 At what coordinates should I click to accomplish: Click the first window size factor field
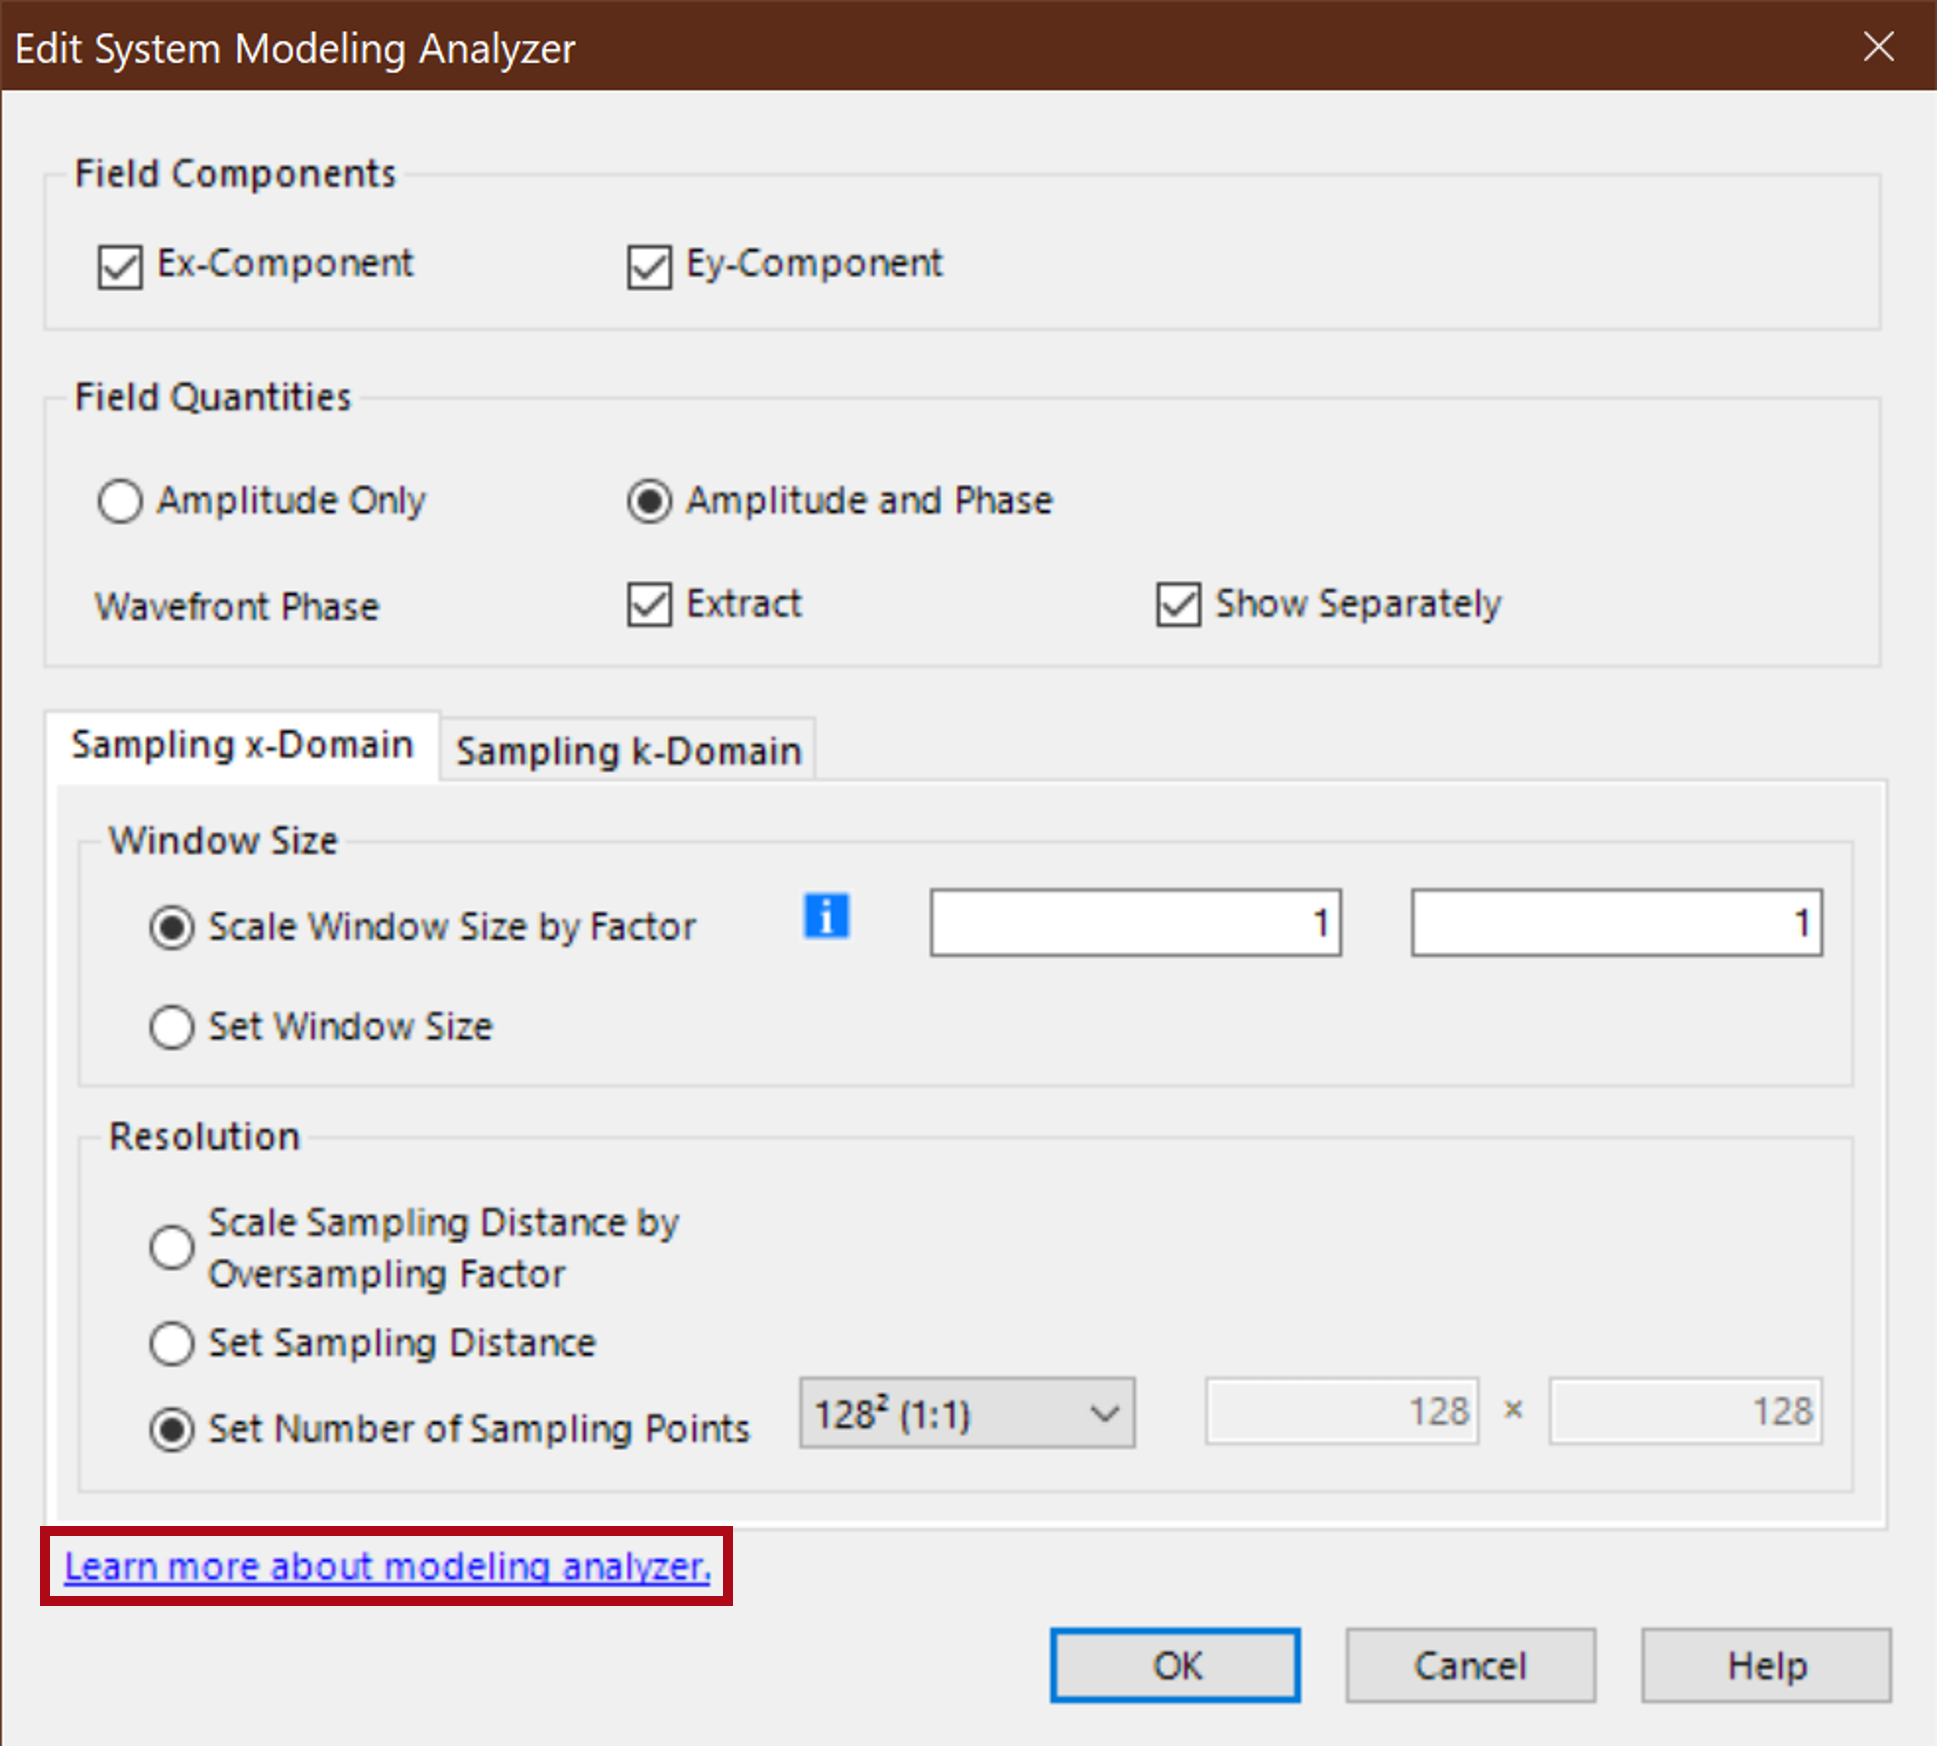pyautogui.click(x=1136, y=922)
